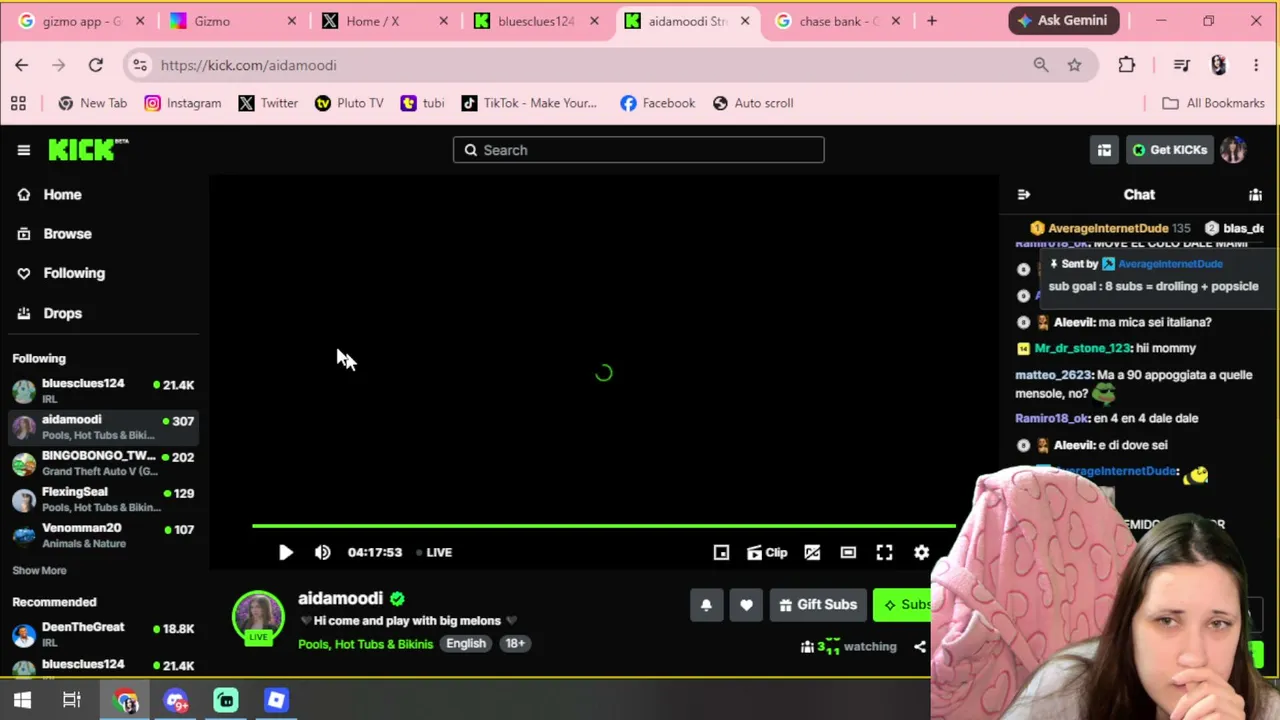Click the address bar URL

point(248,65)
